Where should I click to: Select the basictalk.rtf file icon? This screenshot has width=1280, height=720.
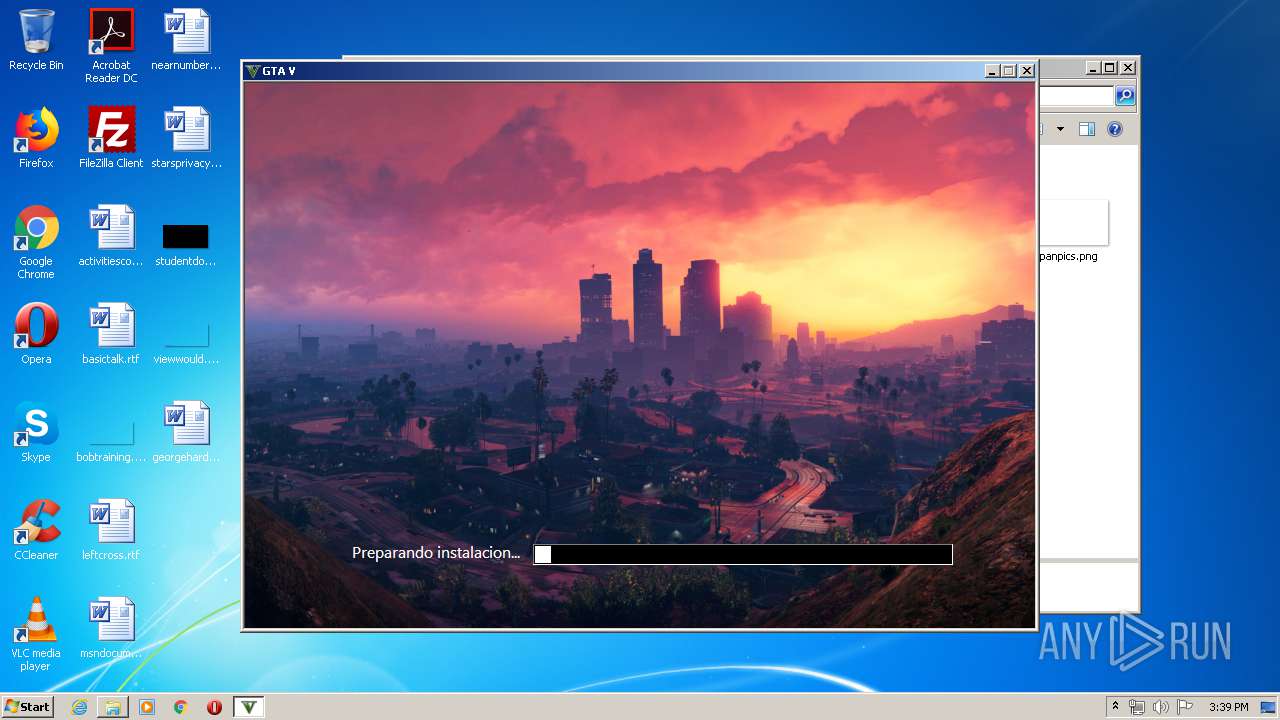[111, 334]
